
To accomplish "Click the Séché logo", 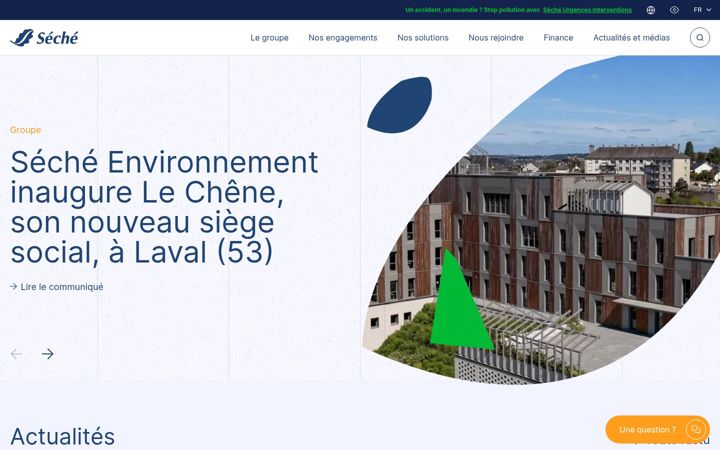I will (x=44, y=38).
